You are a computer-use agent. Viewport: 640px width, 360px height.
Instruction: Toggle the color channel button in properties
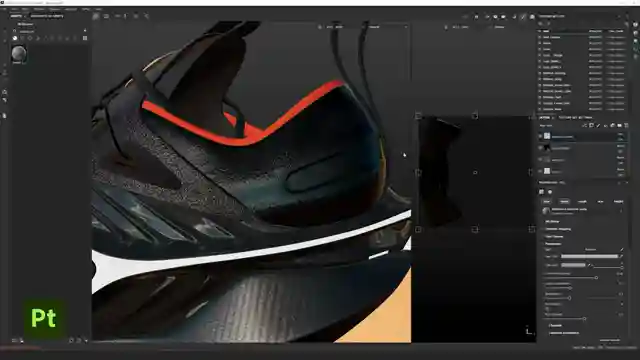tap(547, 202)
